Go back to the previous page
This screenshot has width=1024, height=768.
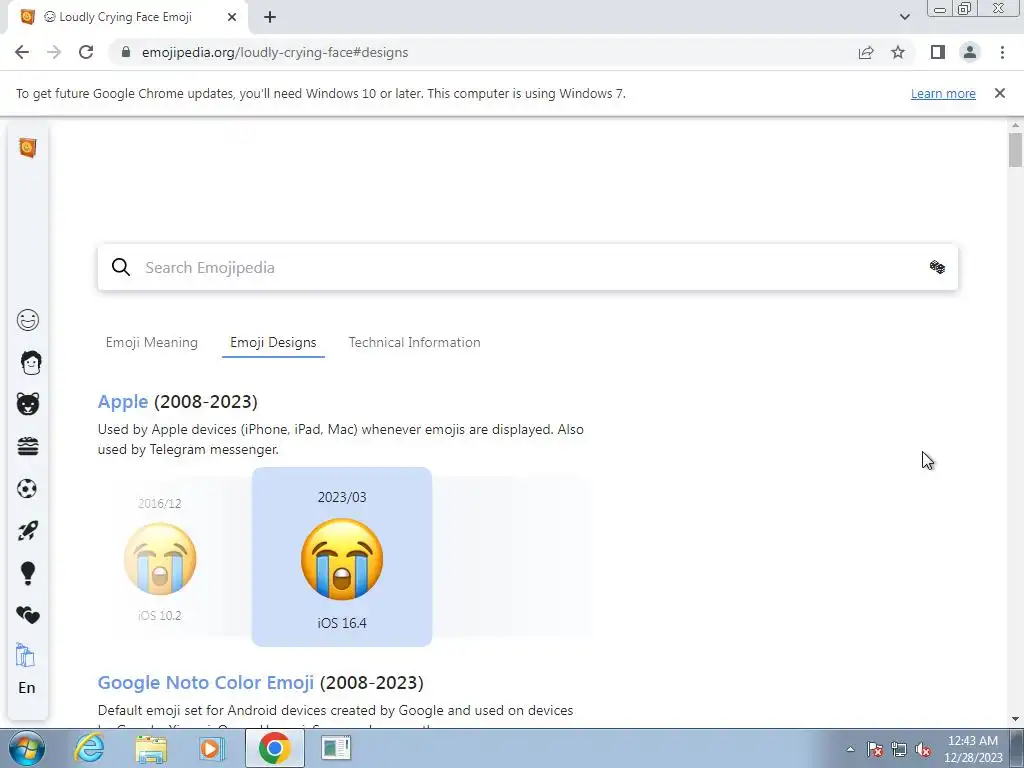[22, 52]
